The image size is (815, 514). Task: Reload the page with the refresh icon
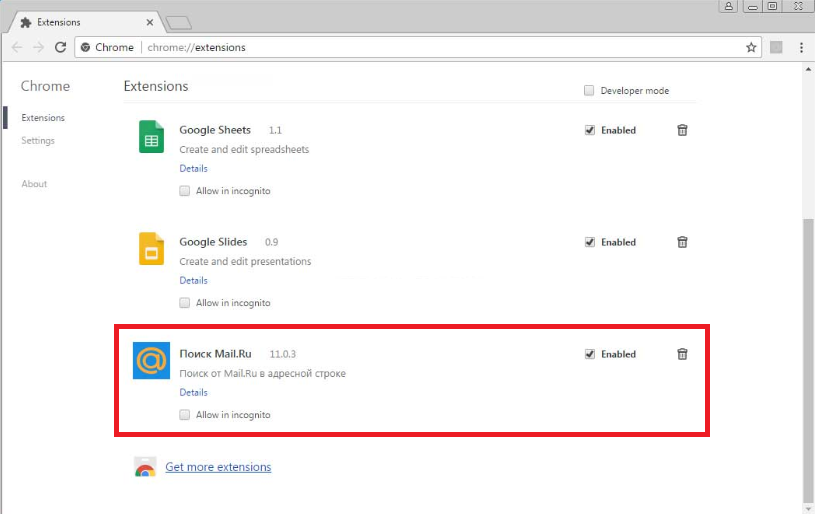click(x=60, y=47)
